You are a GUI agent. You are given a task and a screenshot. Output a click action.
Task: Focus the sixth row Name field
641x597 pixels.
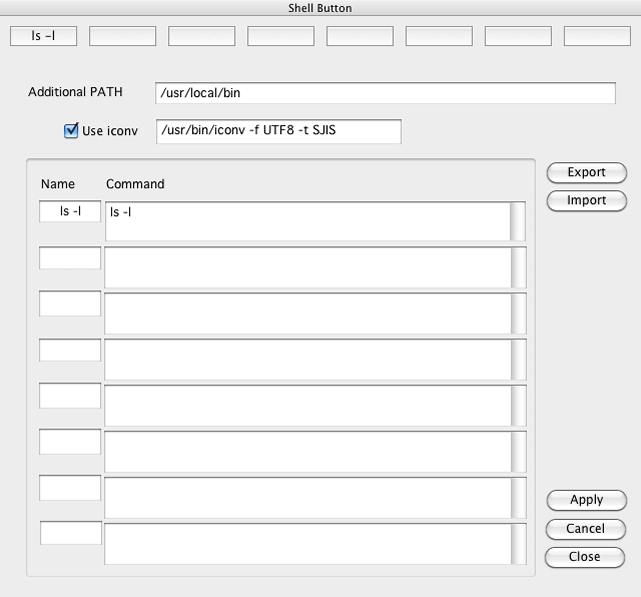pyautogui.click(x=70, y=442)
